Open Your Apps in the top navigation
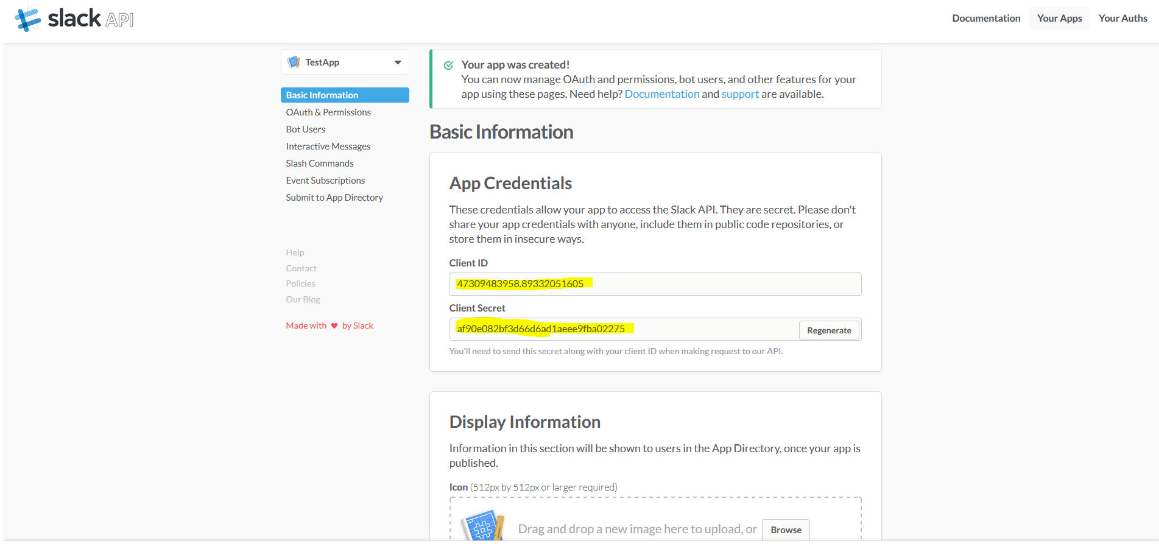The image size is (1159, 544). 1059,18
